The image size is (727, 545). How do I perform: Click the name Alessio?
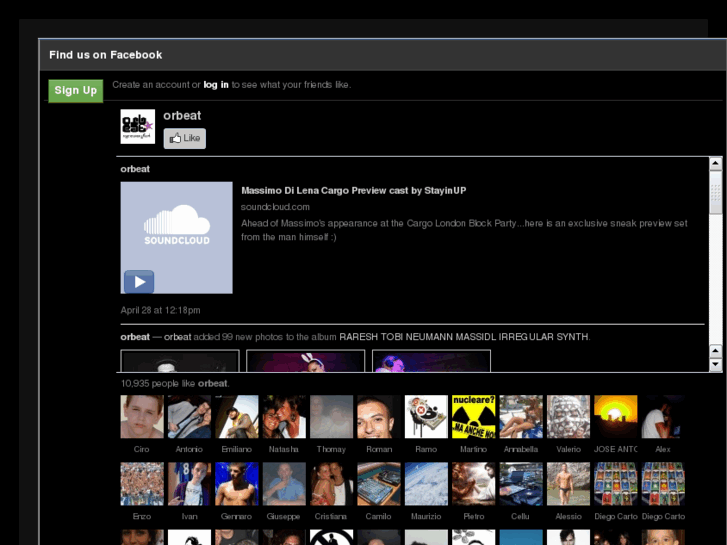[568, 516]
